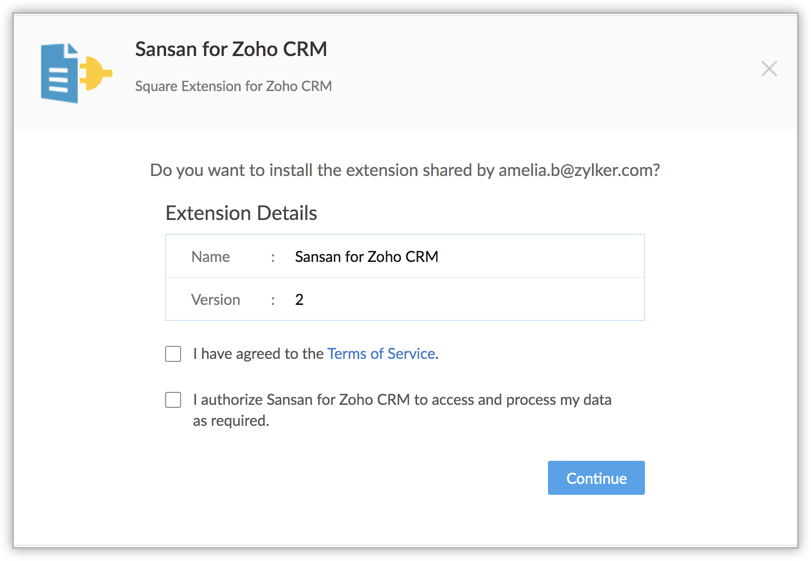811x561 pixels.
Task: Close the install extension dialog
Action: point(769,68)
